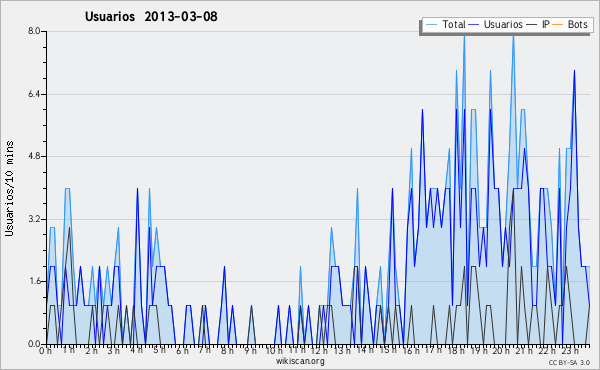Click the 'wikiscan.org' caption below the axis

coord(300,361)
